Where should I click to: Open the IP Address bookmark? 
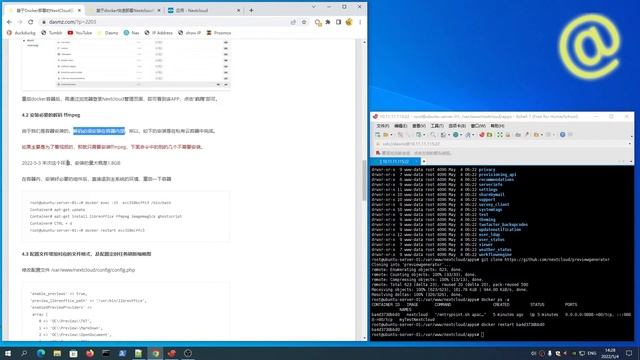pos(158,33)
